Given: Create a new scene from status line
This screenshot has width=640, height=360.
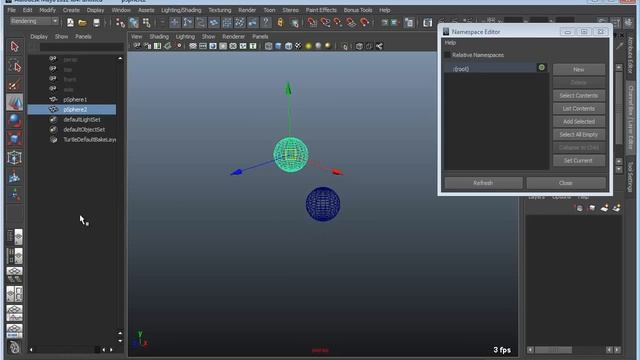Looking at the screenshot, I should click(x=70, y=22).
